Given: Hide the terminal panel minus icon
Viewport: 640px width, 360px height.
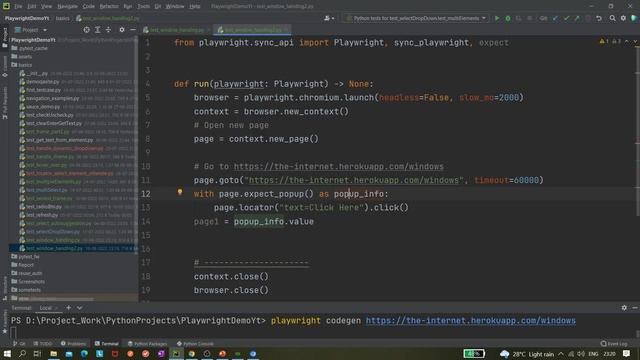Looking at the screenshot, I should pyautogui.click(x=635, y=308).
